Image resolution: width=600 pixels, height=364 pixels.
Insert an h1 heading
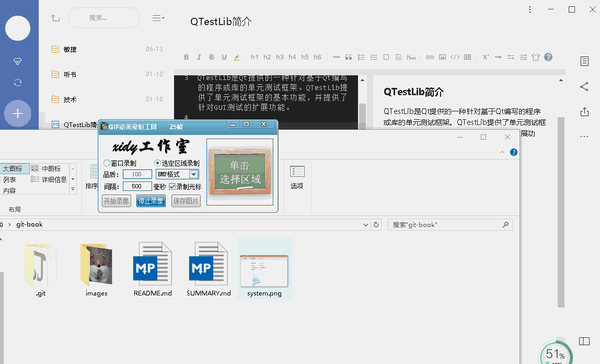[x=254, y=57]
